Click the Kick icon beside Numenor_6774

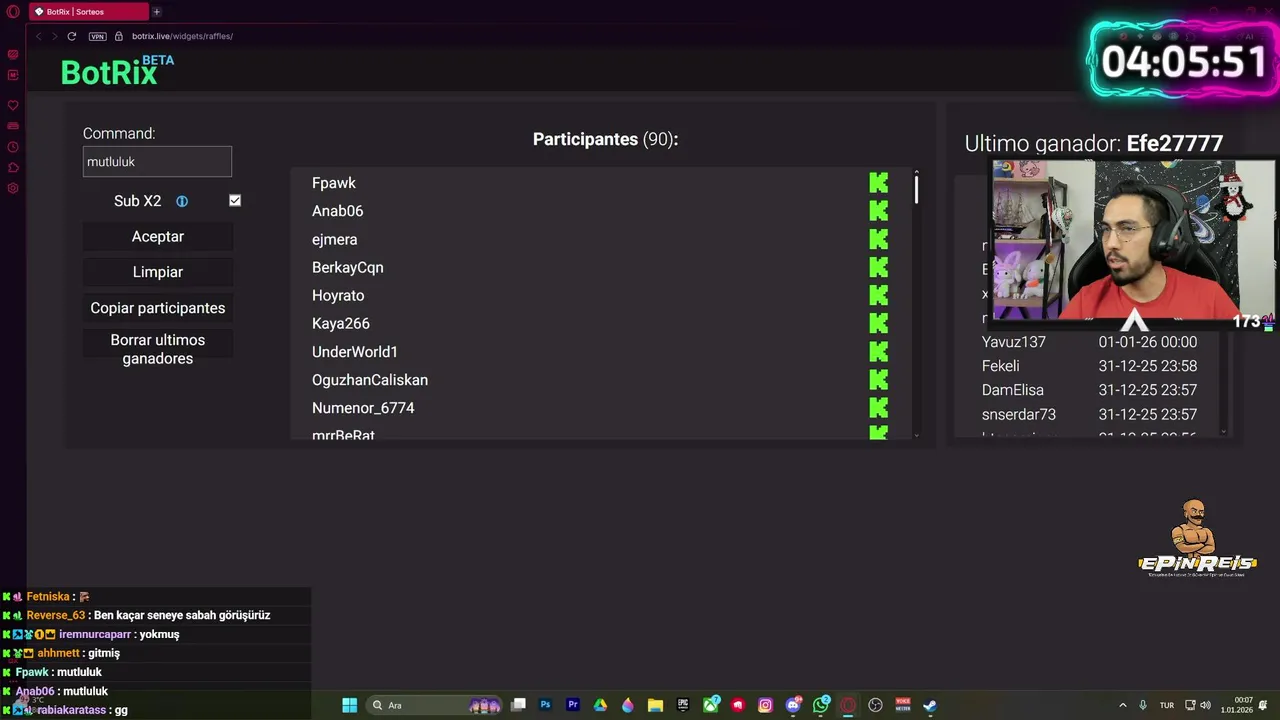click(878, 407)
